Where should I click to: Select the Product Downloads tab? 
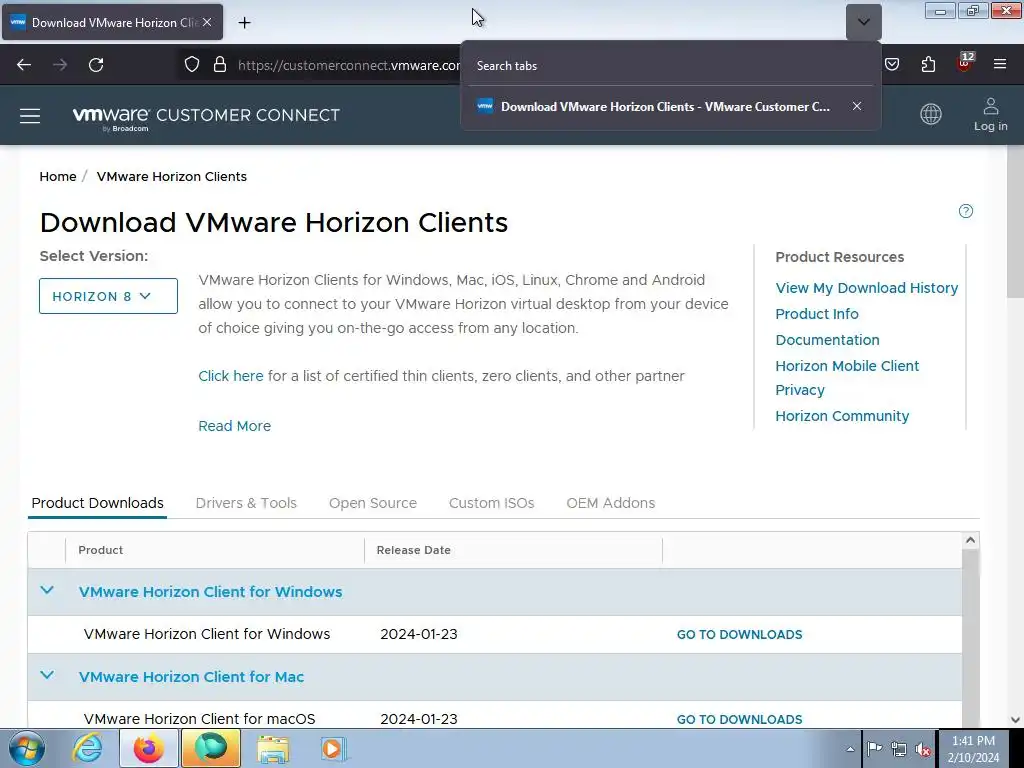tap(97, 503)
